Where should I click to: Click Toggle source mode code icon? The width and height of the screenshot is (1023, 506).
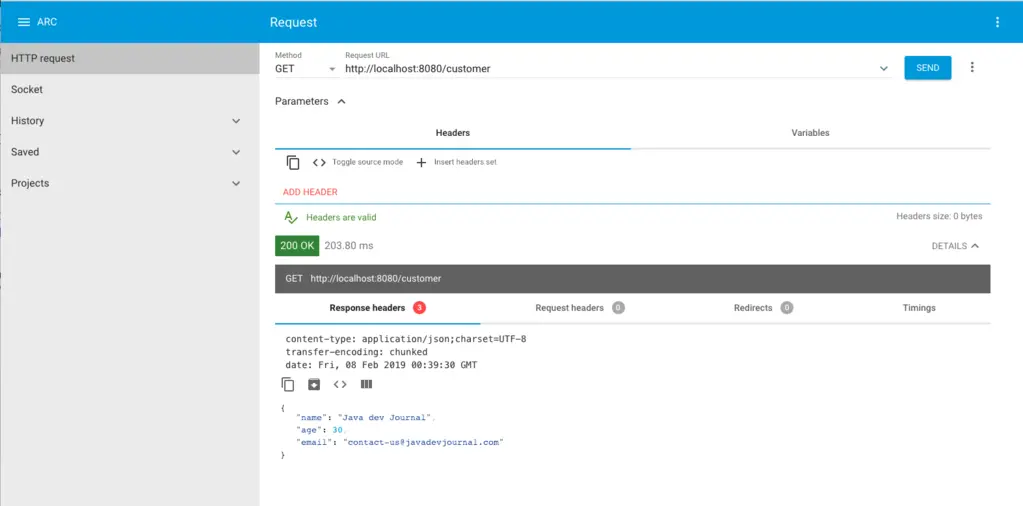click(x=319, y=162)
